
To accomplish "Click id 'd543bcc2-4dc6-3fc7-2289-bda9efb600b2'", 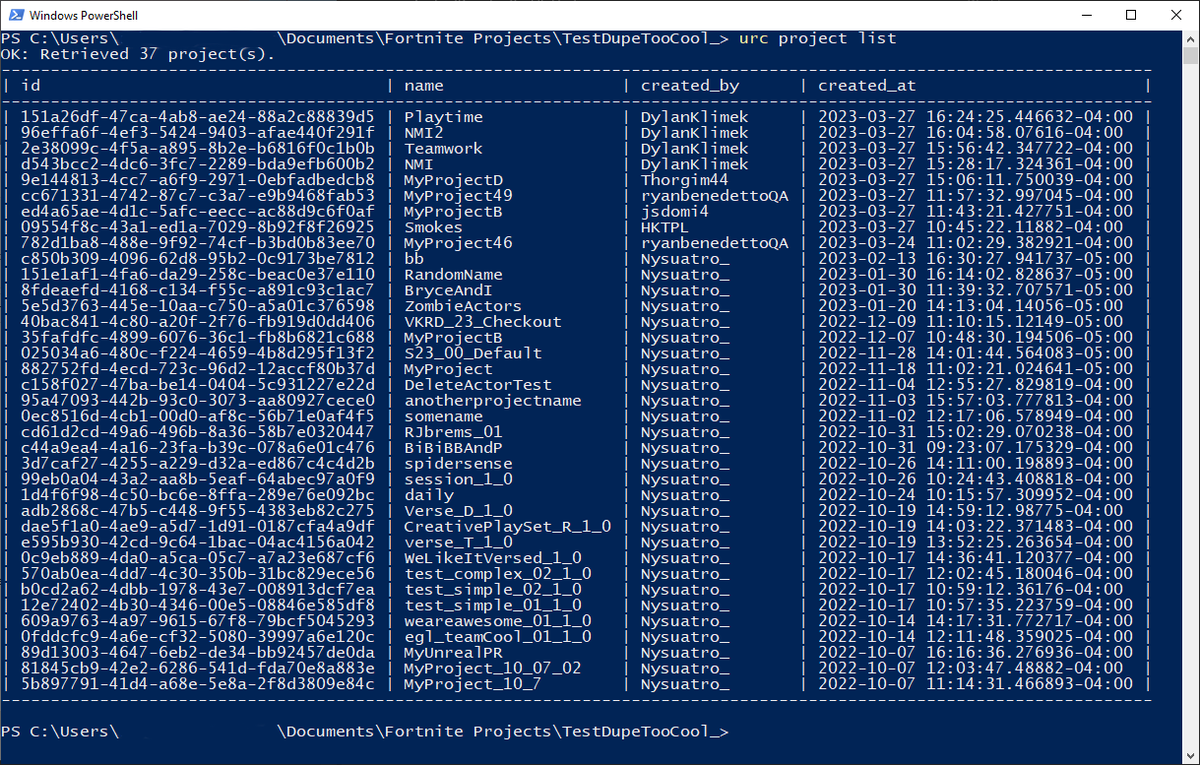I will 198,164.
